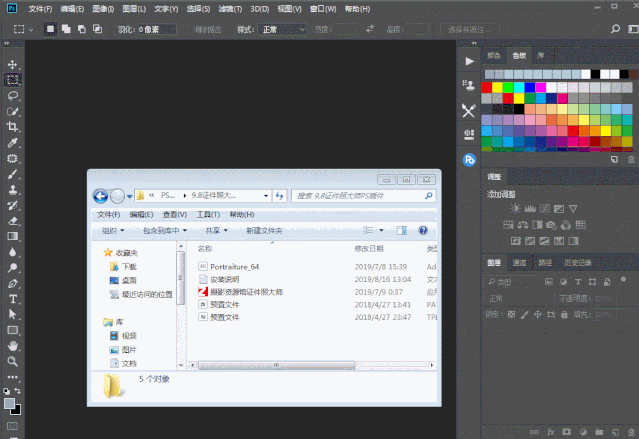Add Brightness/Contrast adjustment icon
The height and width of the screenshot is (439, 639).
[515, 207]
